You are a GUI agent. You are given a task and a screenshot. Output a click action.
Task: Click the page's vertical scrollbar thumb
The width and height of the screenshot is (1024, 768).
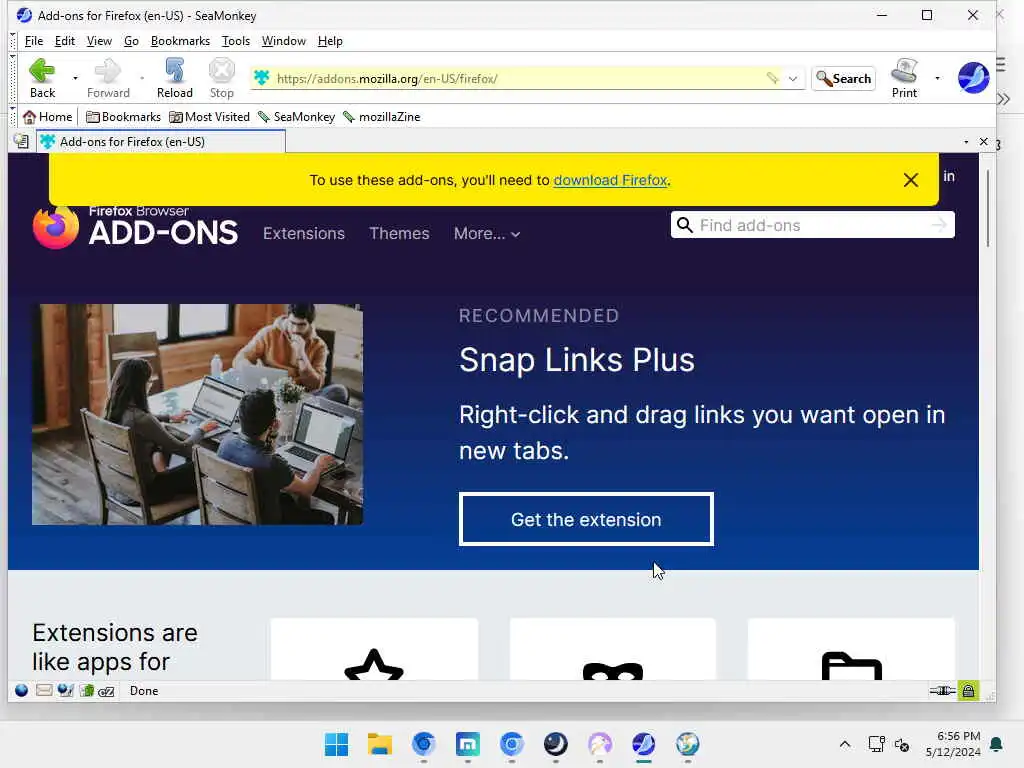[x=987, y=209]
